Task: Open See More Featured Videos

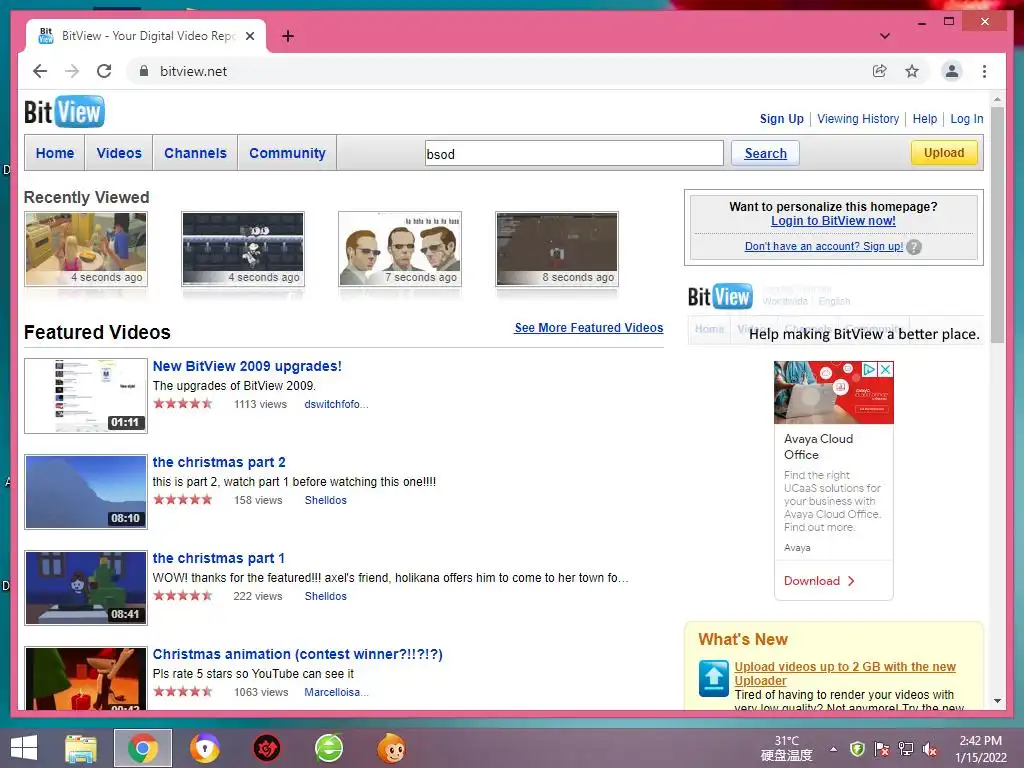Action: [588, 328]
